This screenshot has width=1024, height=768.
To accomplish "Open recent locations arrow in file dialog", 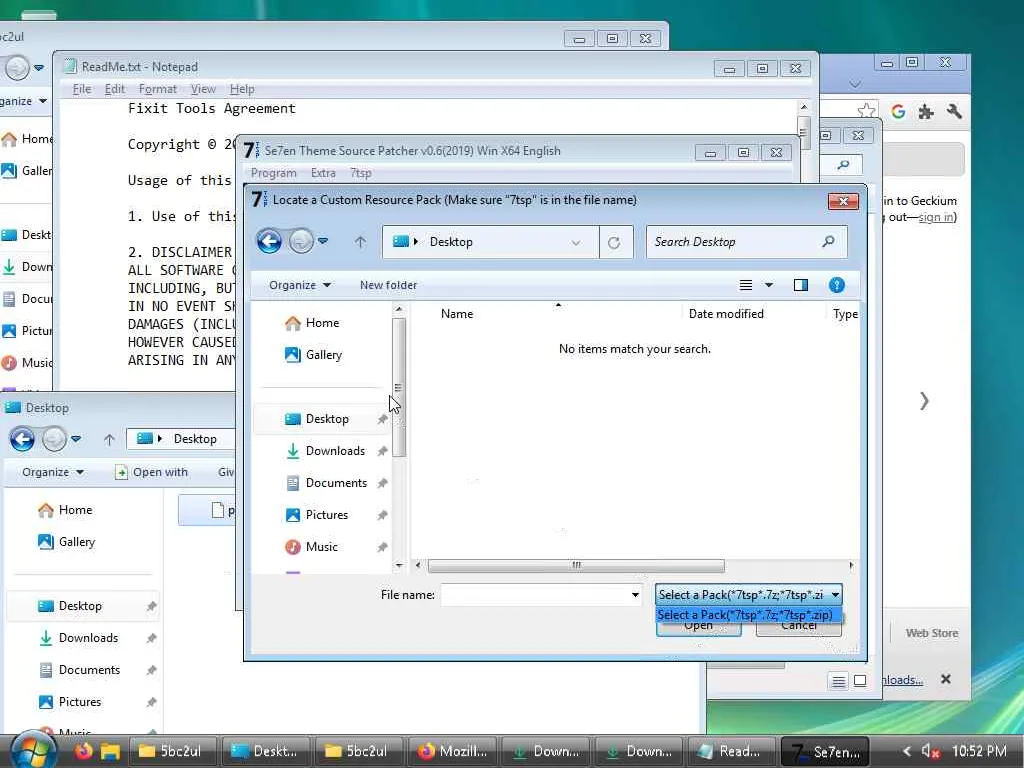I will pos(323,241).
